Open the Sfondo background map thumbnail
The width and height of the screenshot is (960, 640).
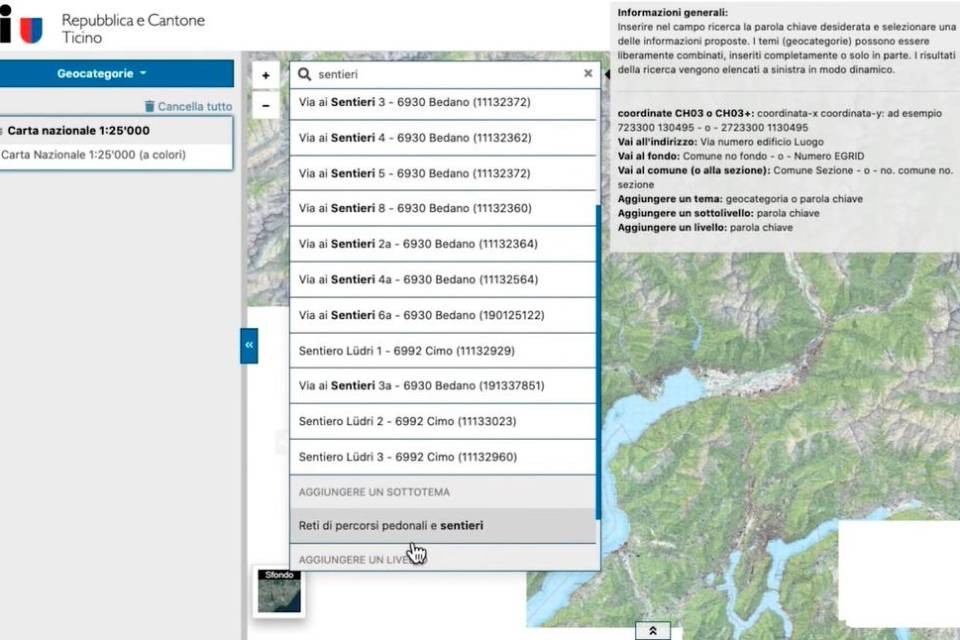pos(278,591)
